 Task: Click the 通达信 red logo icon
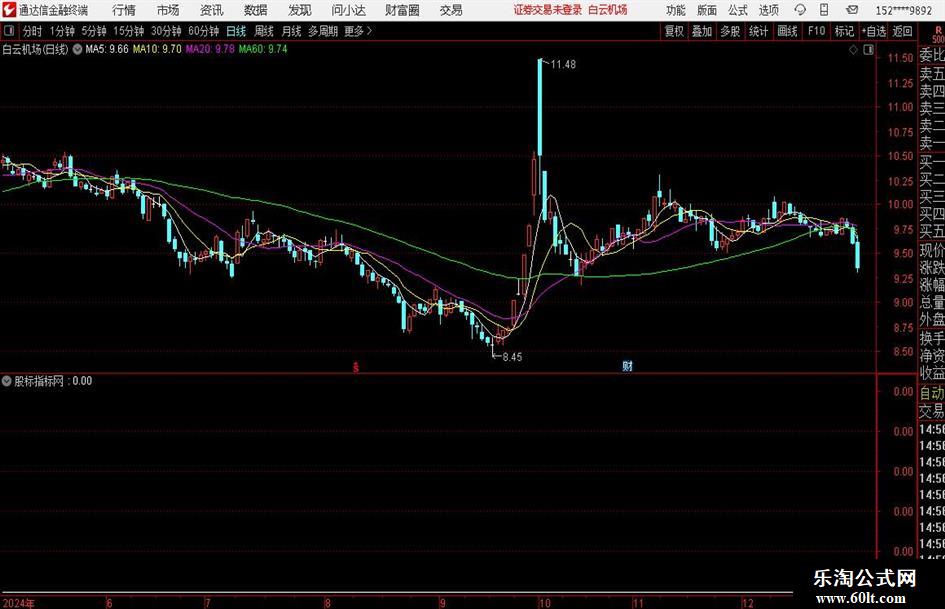point(8,10)
